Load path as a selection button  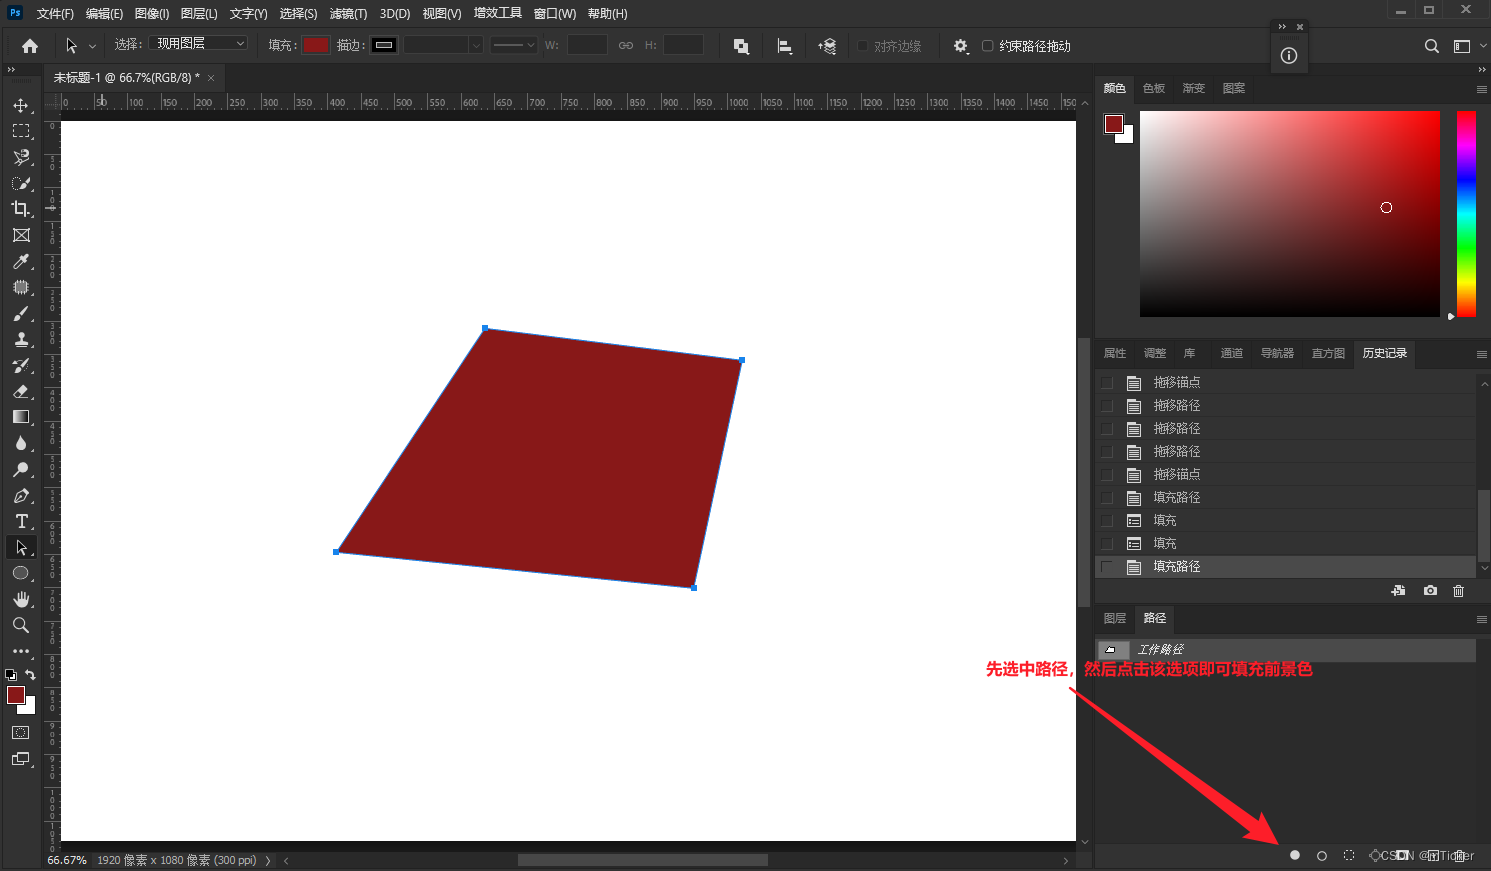pyautogui.click(x=1349, y=855)
